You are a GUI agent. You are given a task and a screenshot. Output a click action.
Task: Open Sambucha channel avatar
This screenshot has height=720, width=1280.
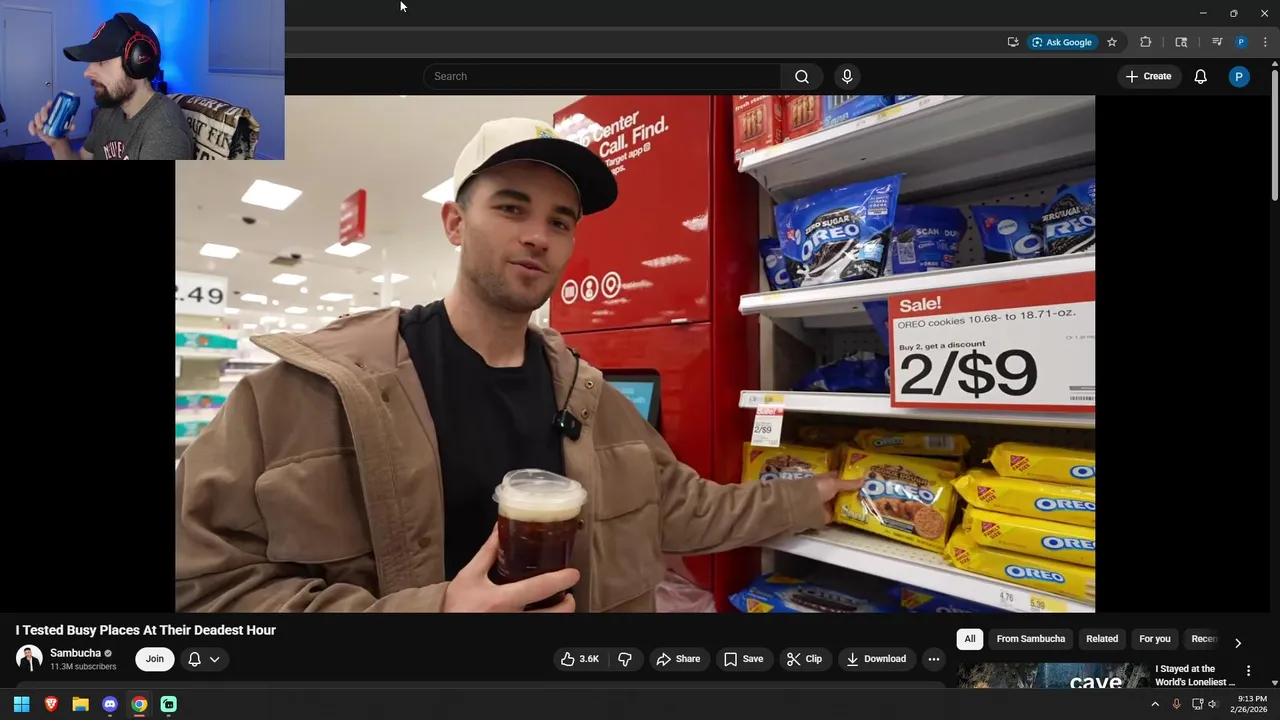29,659
